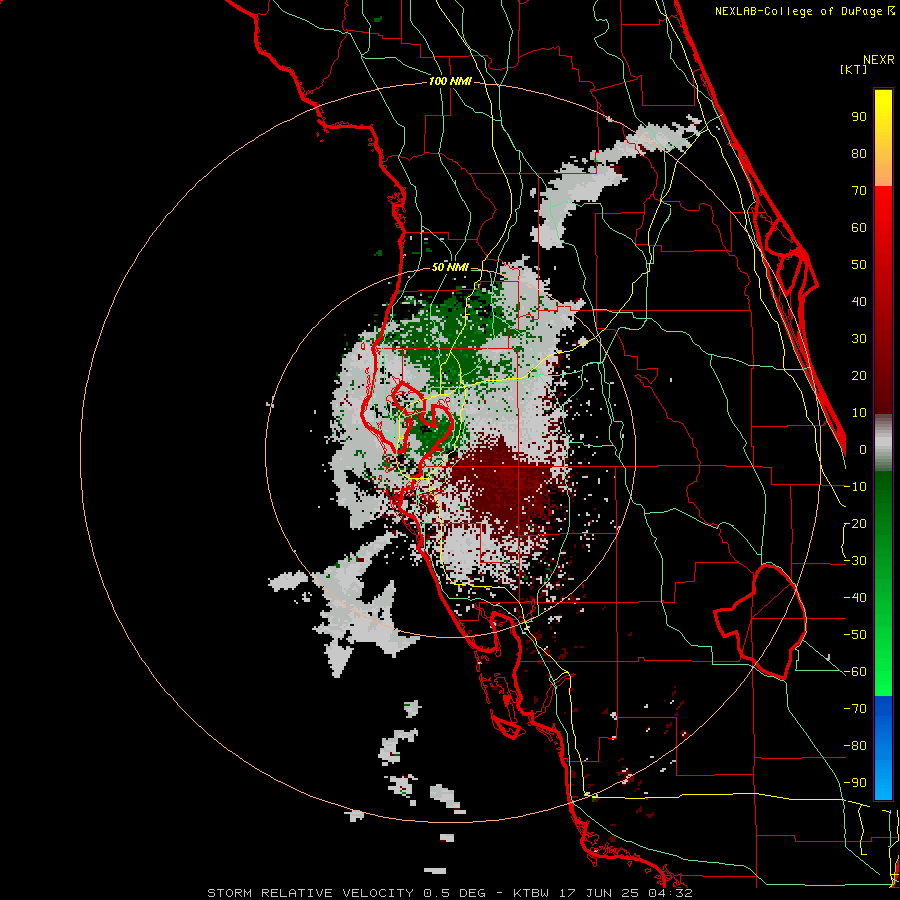This screenshot has width=900, height=900.
Task: Click the blue bottom segment of color bar
Action: coord(883,748)
